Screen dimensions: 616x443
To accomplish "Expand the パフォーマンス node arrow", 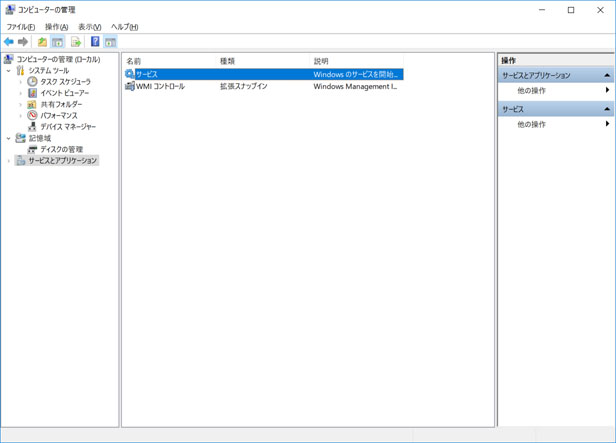I will [20, 115].
